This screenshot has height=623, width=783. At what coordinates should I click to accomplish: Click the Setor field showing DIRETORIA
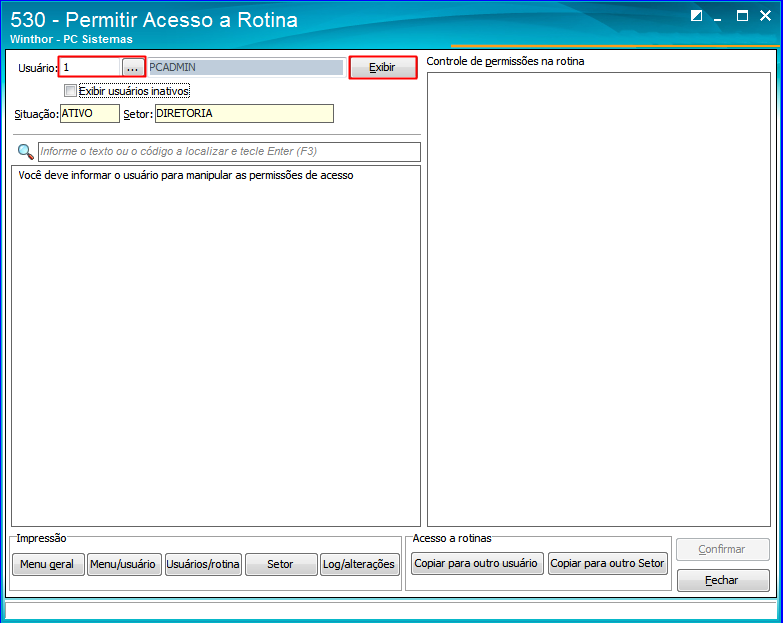pyautogui.click(x=244, y=113)
